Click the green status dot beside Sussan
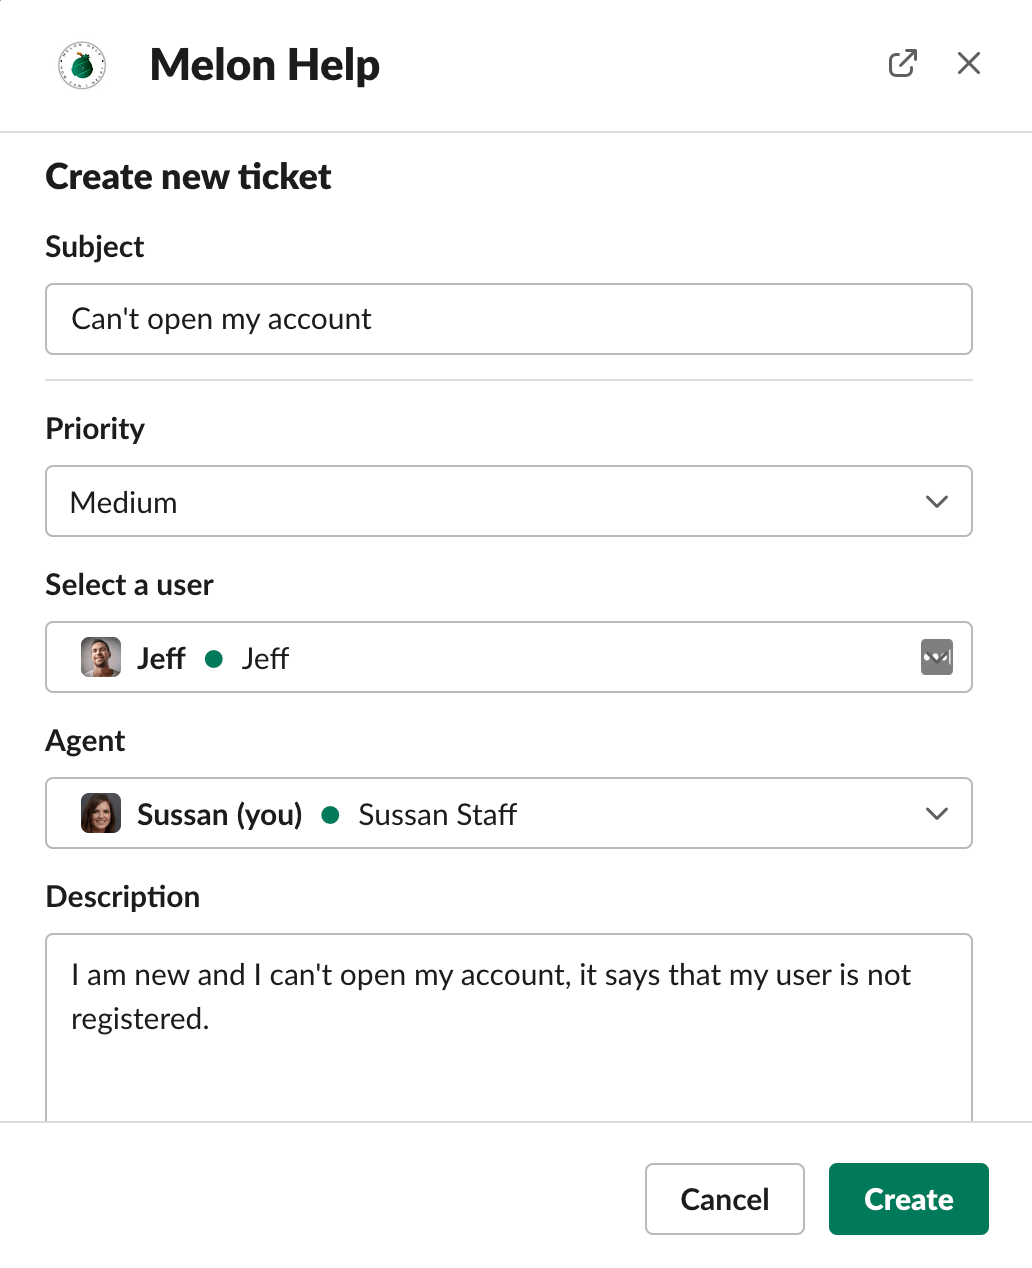Viewport: 1032px width, 1268px height. click(x=331, y=815)
